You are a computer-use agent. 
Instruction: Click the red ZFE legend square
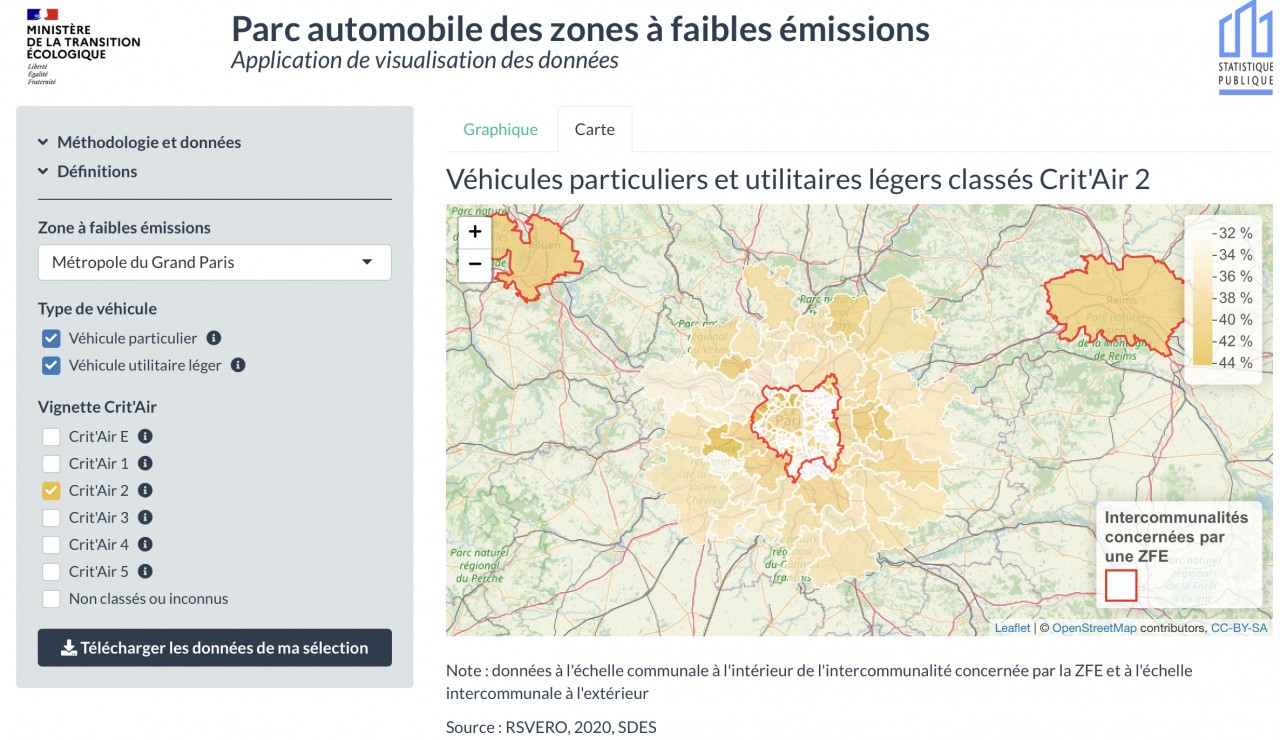pos(1121,585)
